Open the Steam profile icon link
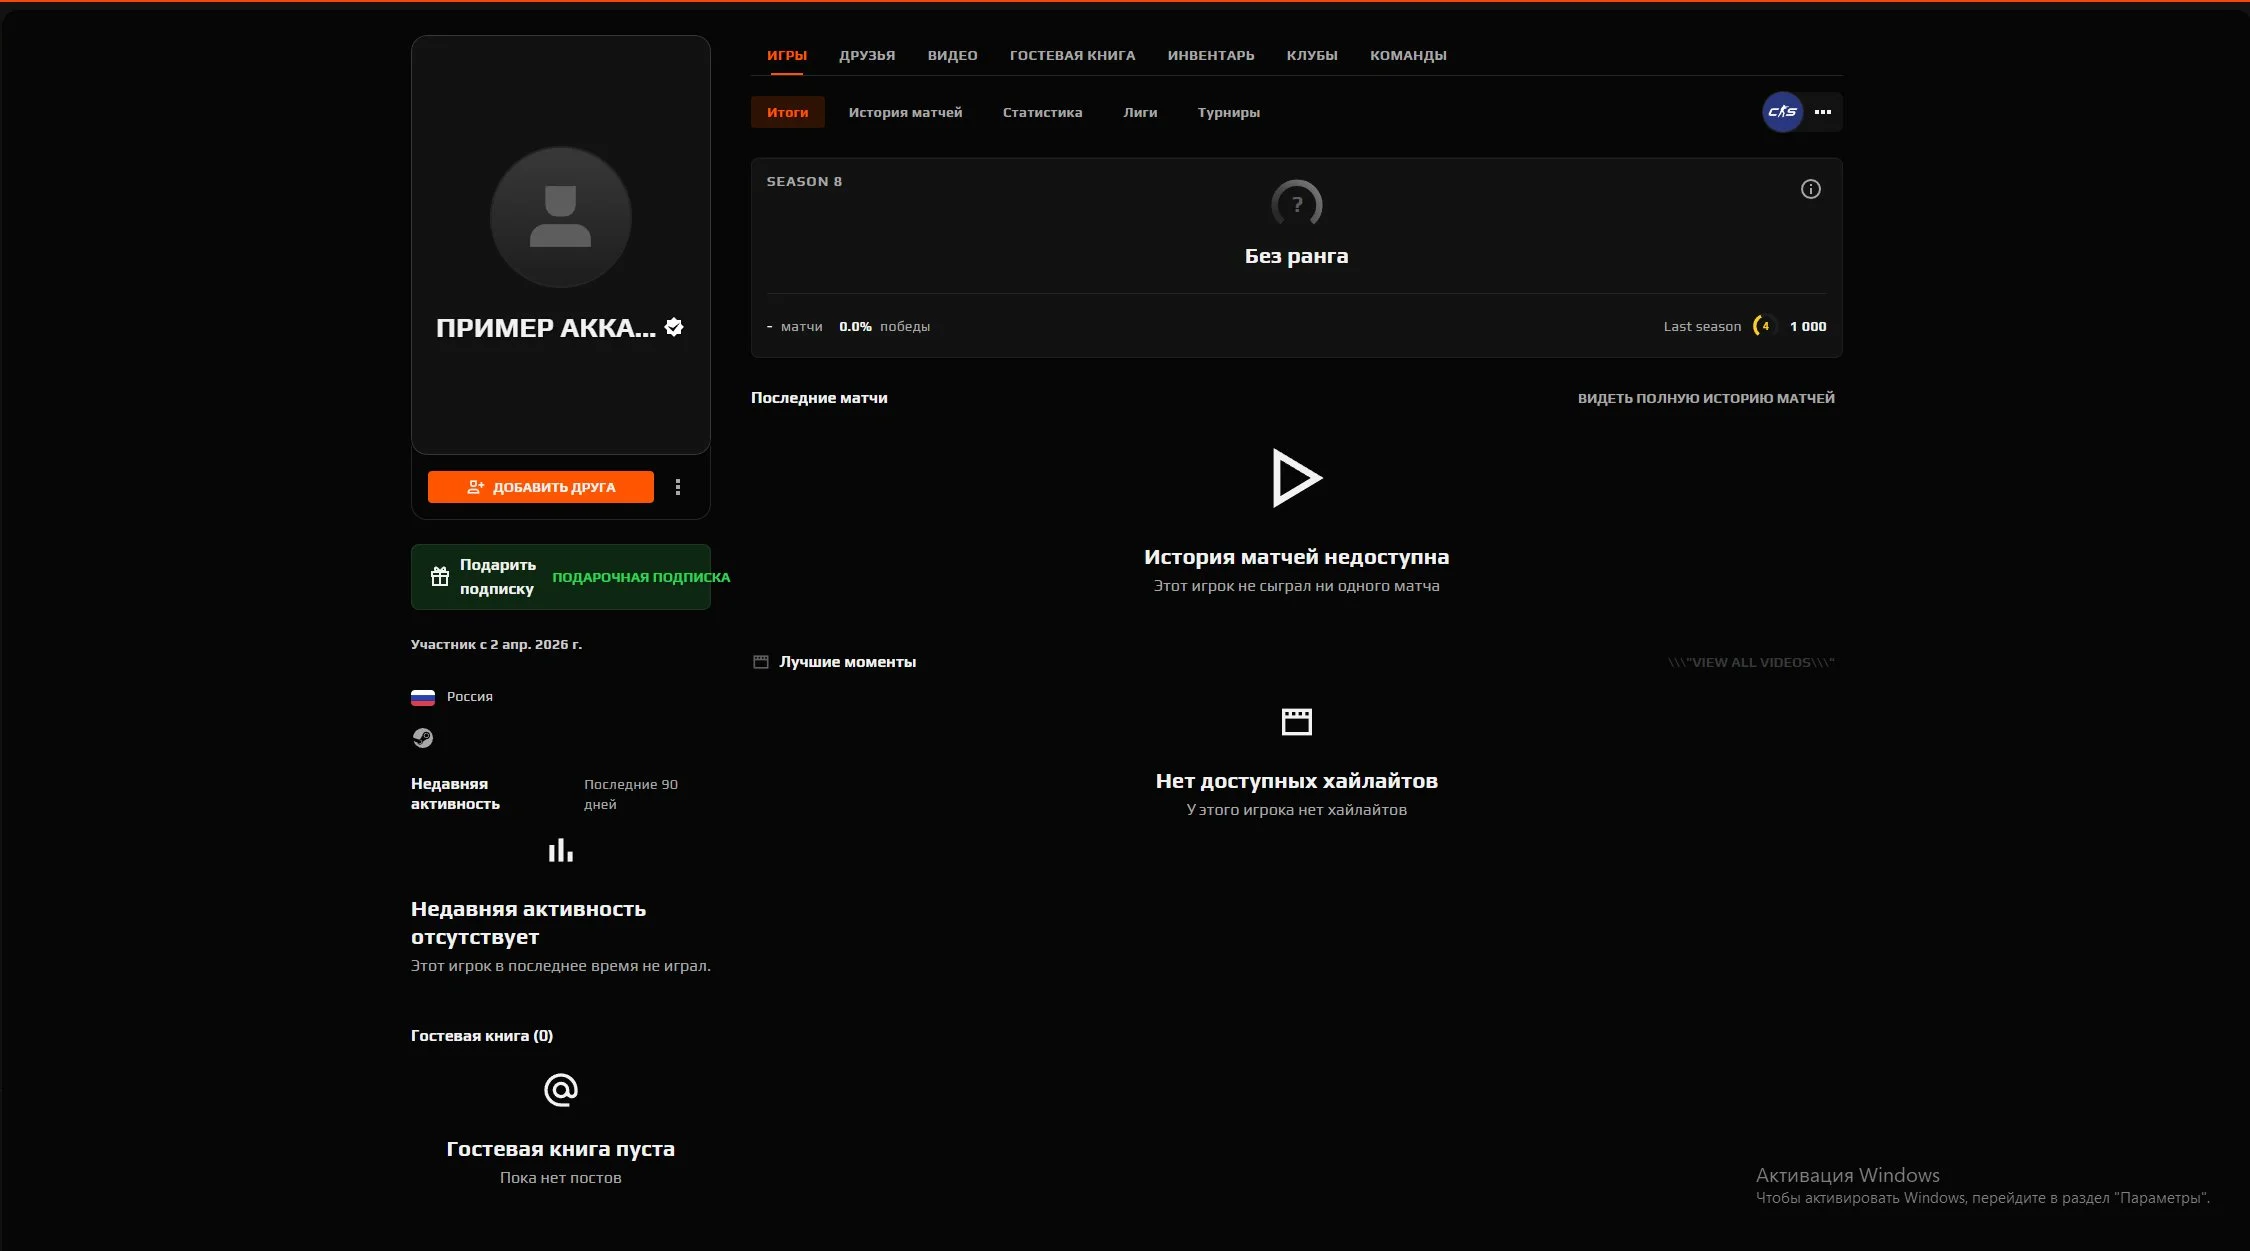The width and height of the screenshot is (2250, 1251). [423, 738]
